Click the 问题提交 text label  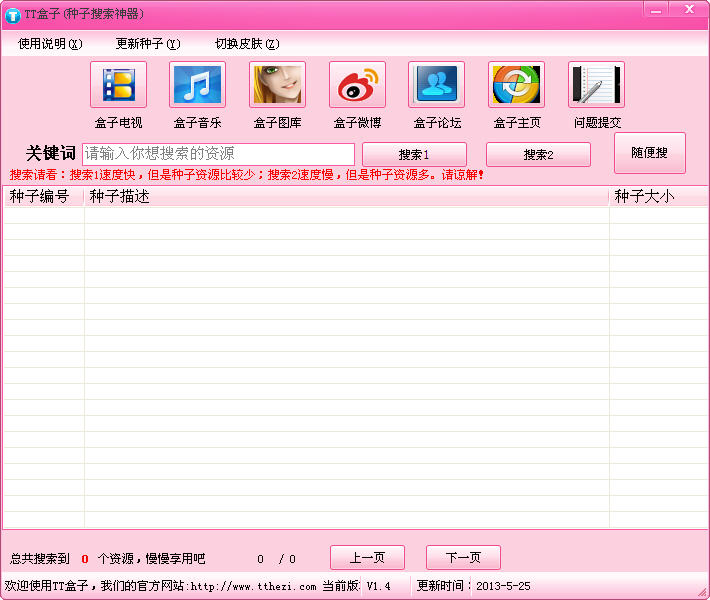tap(597, 123)
